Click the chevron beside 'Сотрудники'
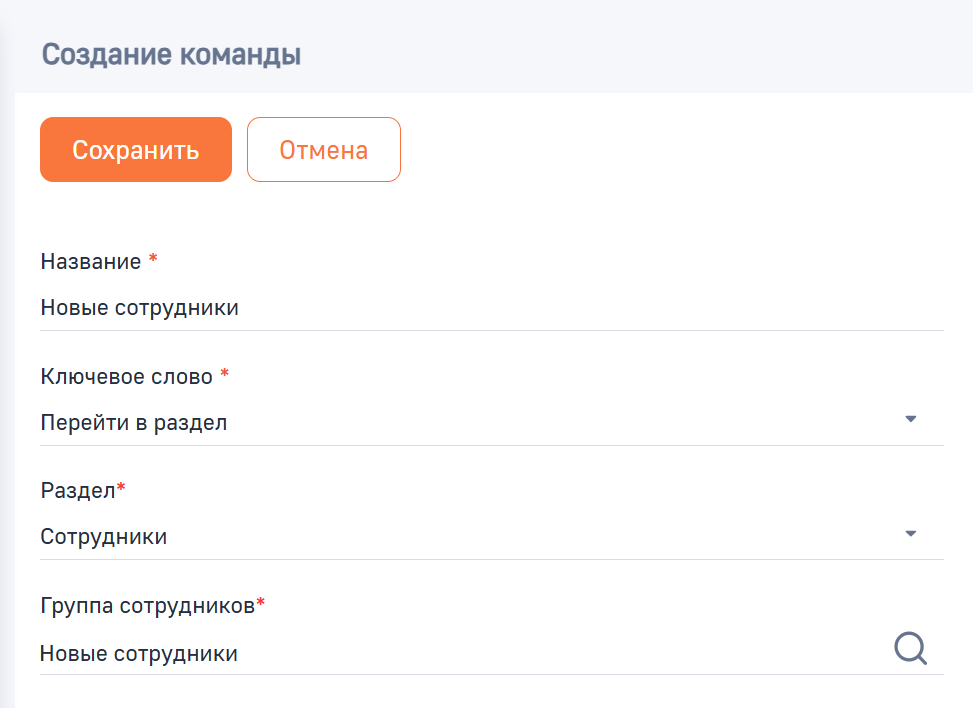Viewport: 973px width, 708px height. pyautogui.click(x=911, y=533)
